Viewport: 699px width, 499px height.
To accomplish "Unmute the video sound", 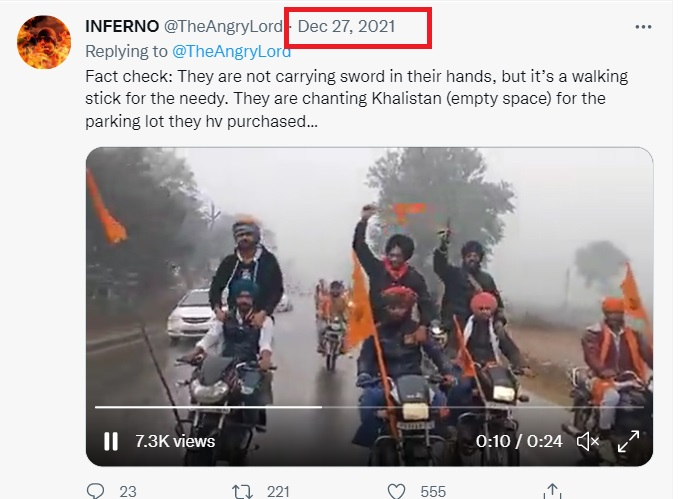I will (589, 441).
